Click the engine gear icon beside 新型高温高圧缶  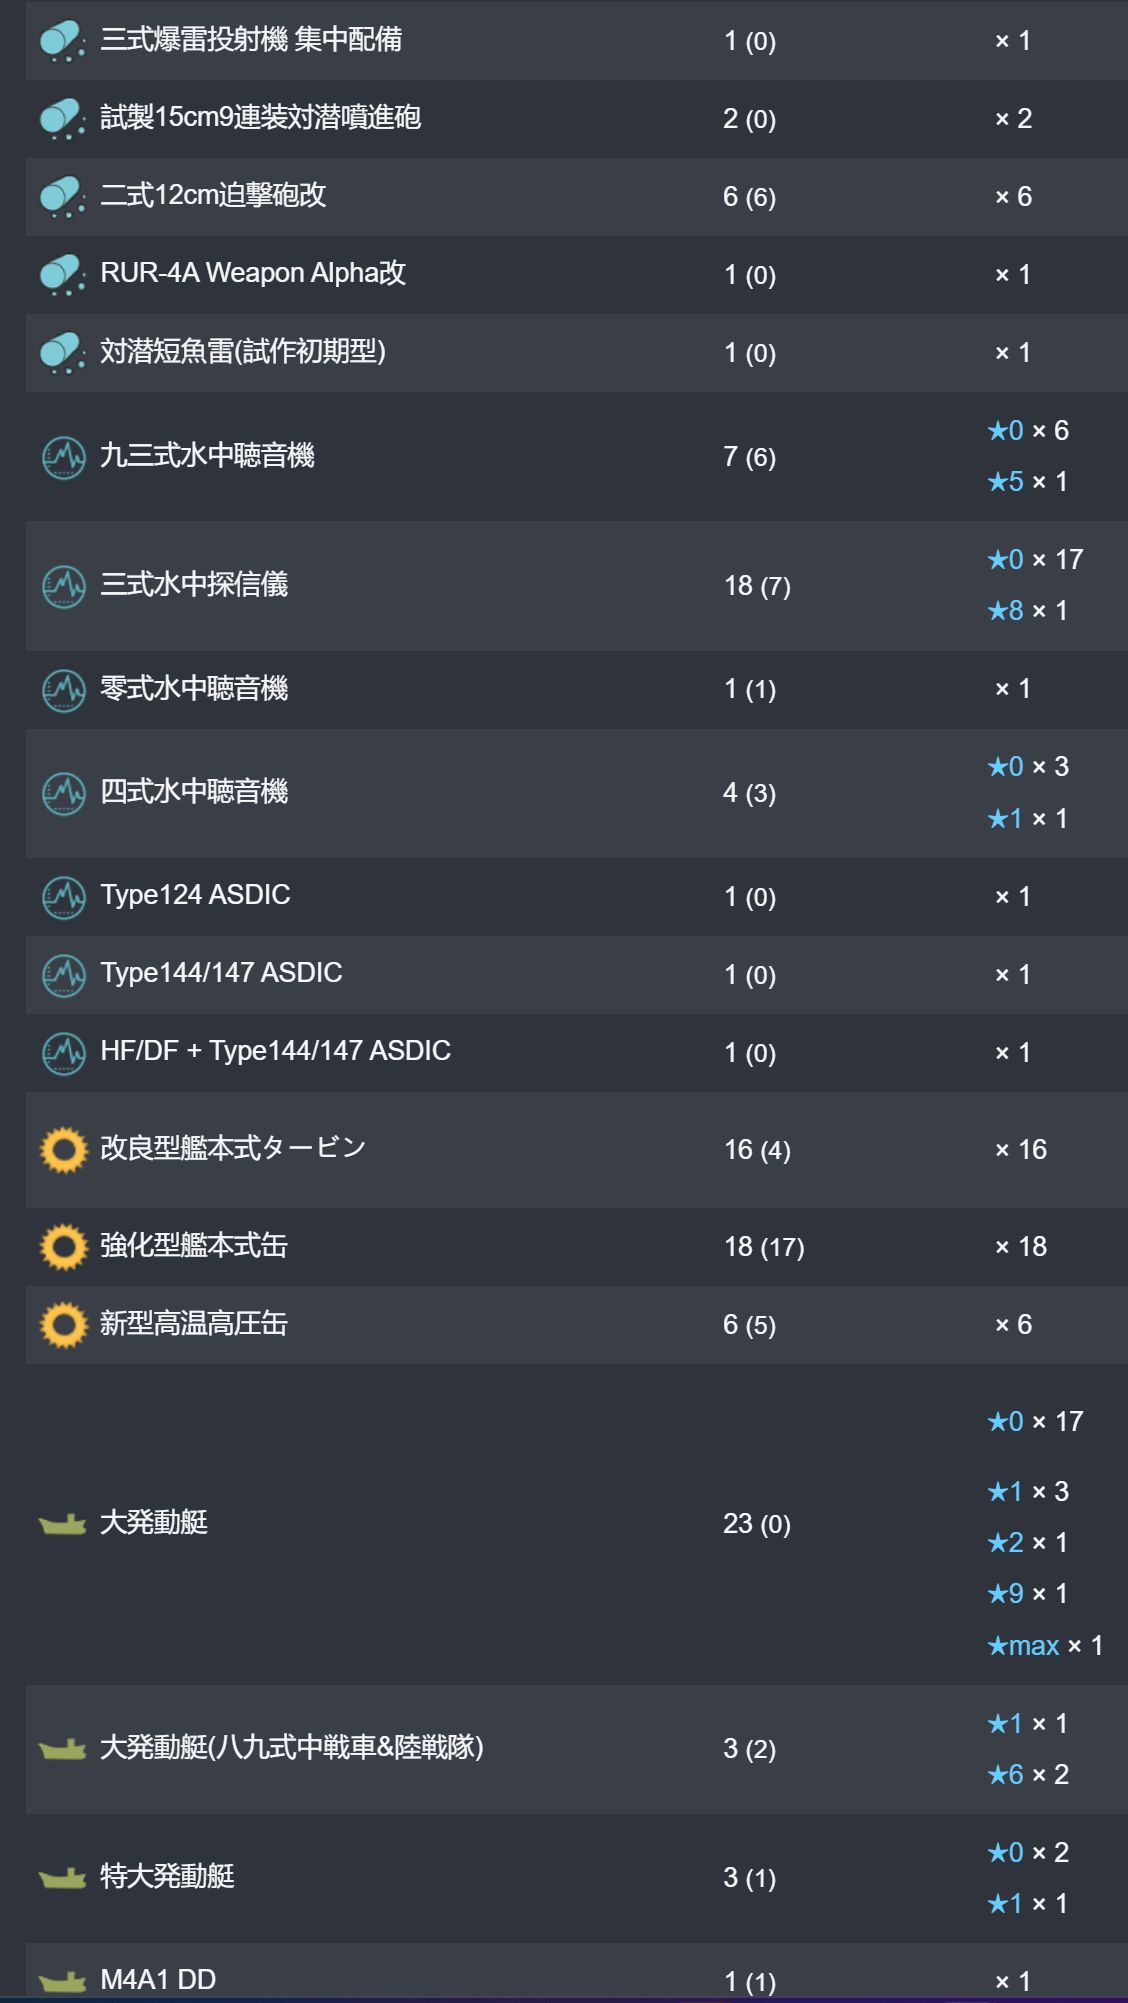pos(64,1325)
